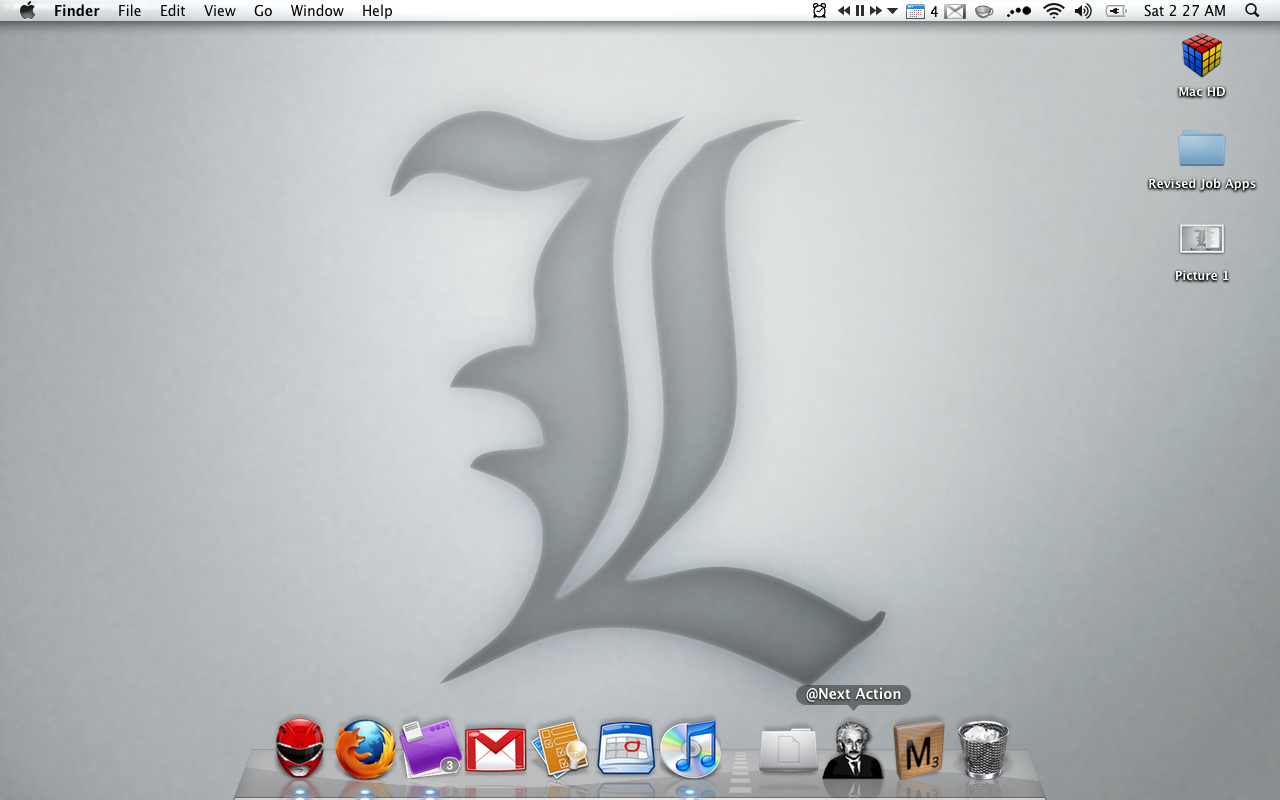The height and width of the screenshot is (800, 1280).
Task: Pause playback from the menu bar
Action: pos(860,11)
